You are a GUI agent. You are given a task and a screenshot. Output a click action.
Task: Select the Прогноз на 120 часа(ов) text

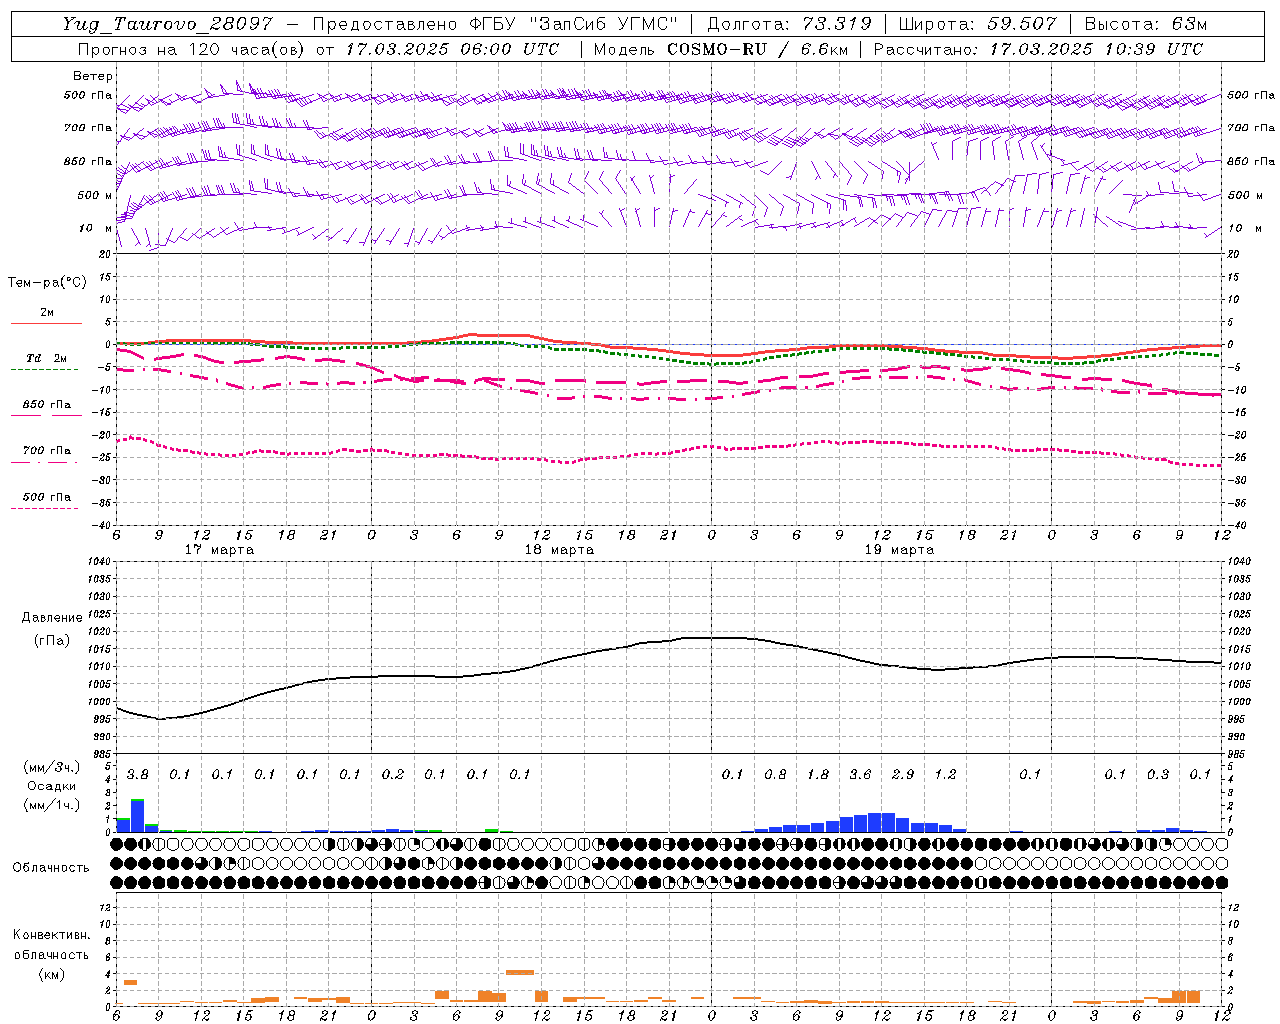tap(192, 49)
